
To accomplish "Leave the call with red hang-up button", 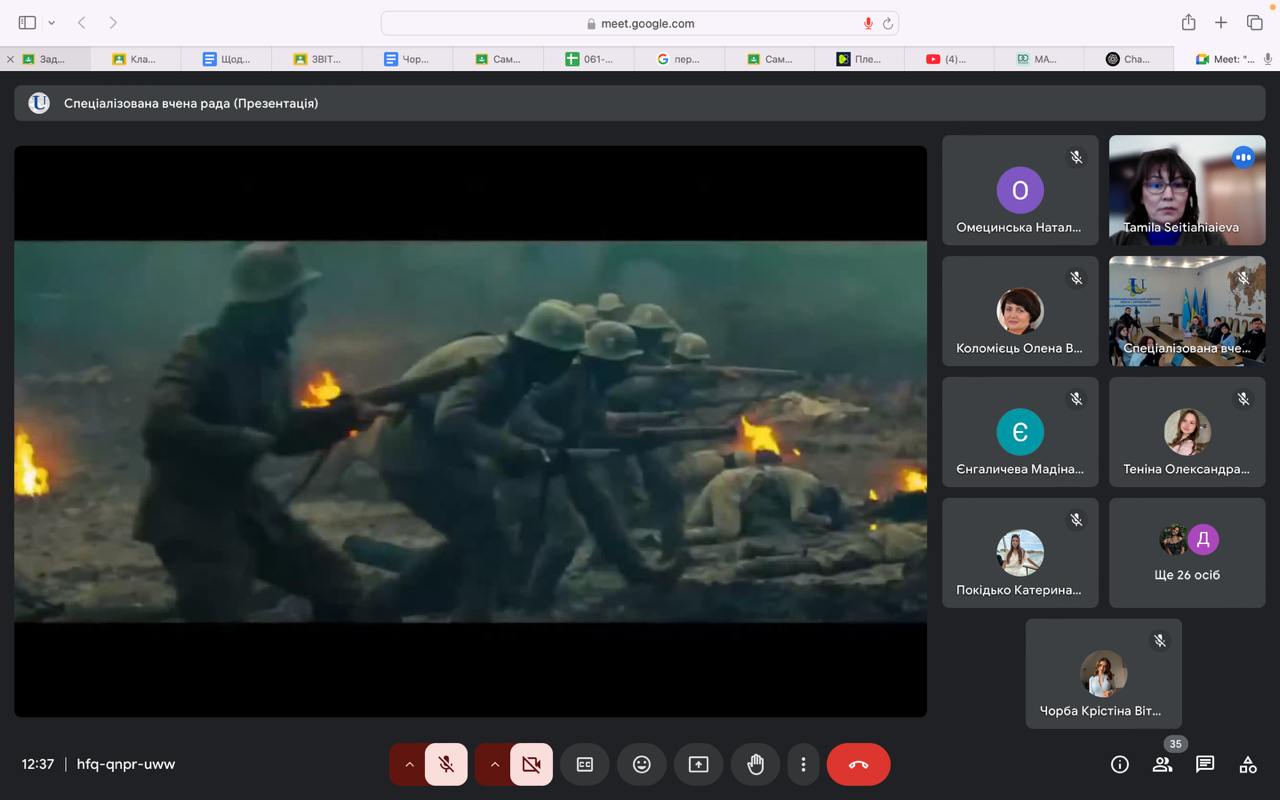I will pyautogui.click(x=858, y=764).
